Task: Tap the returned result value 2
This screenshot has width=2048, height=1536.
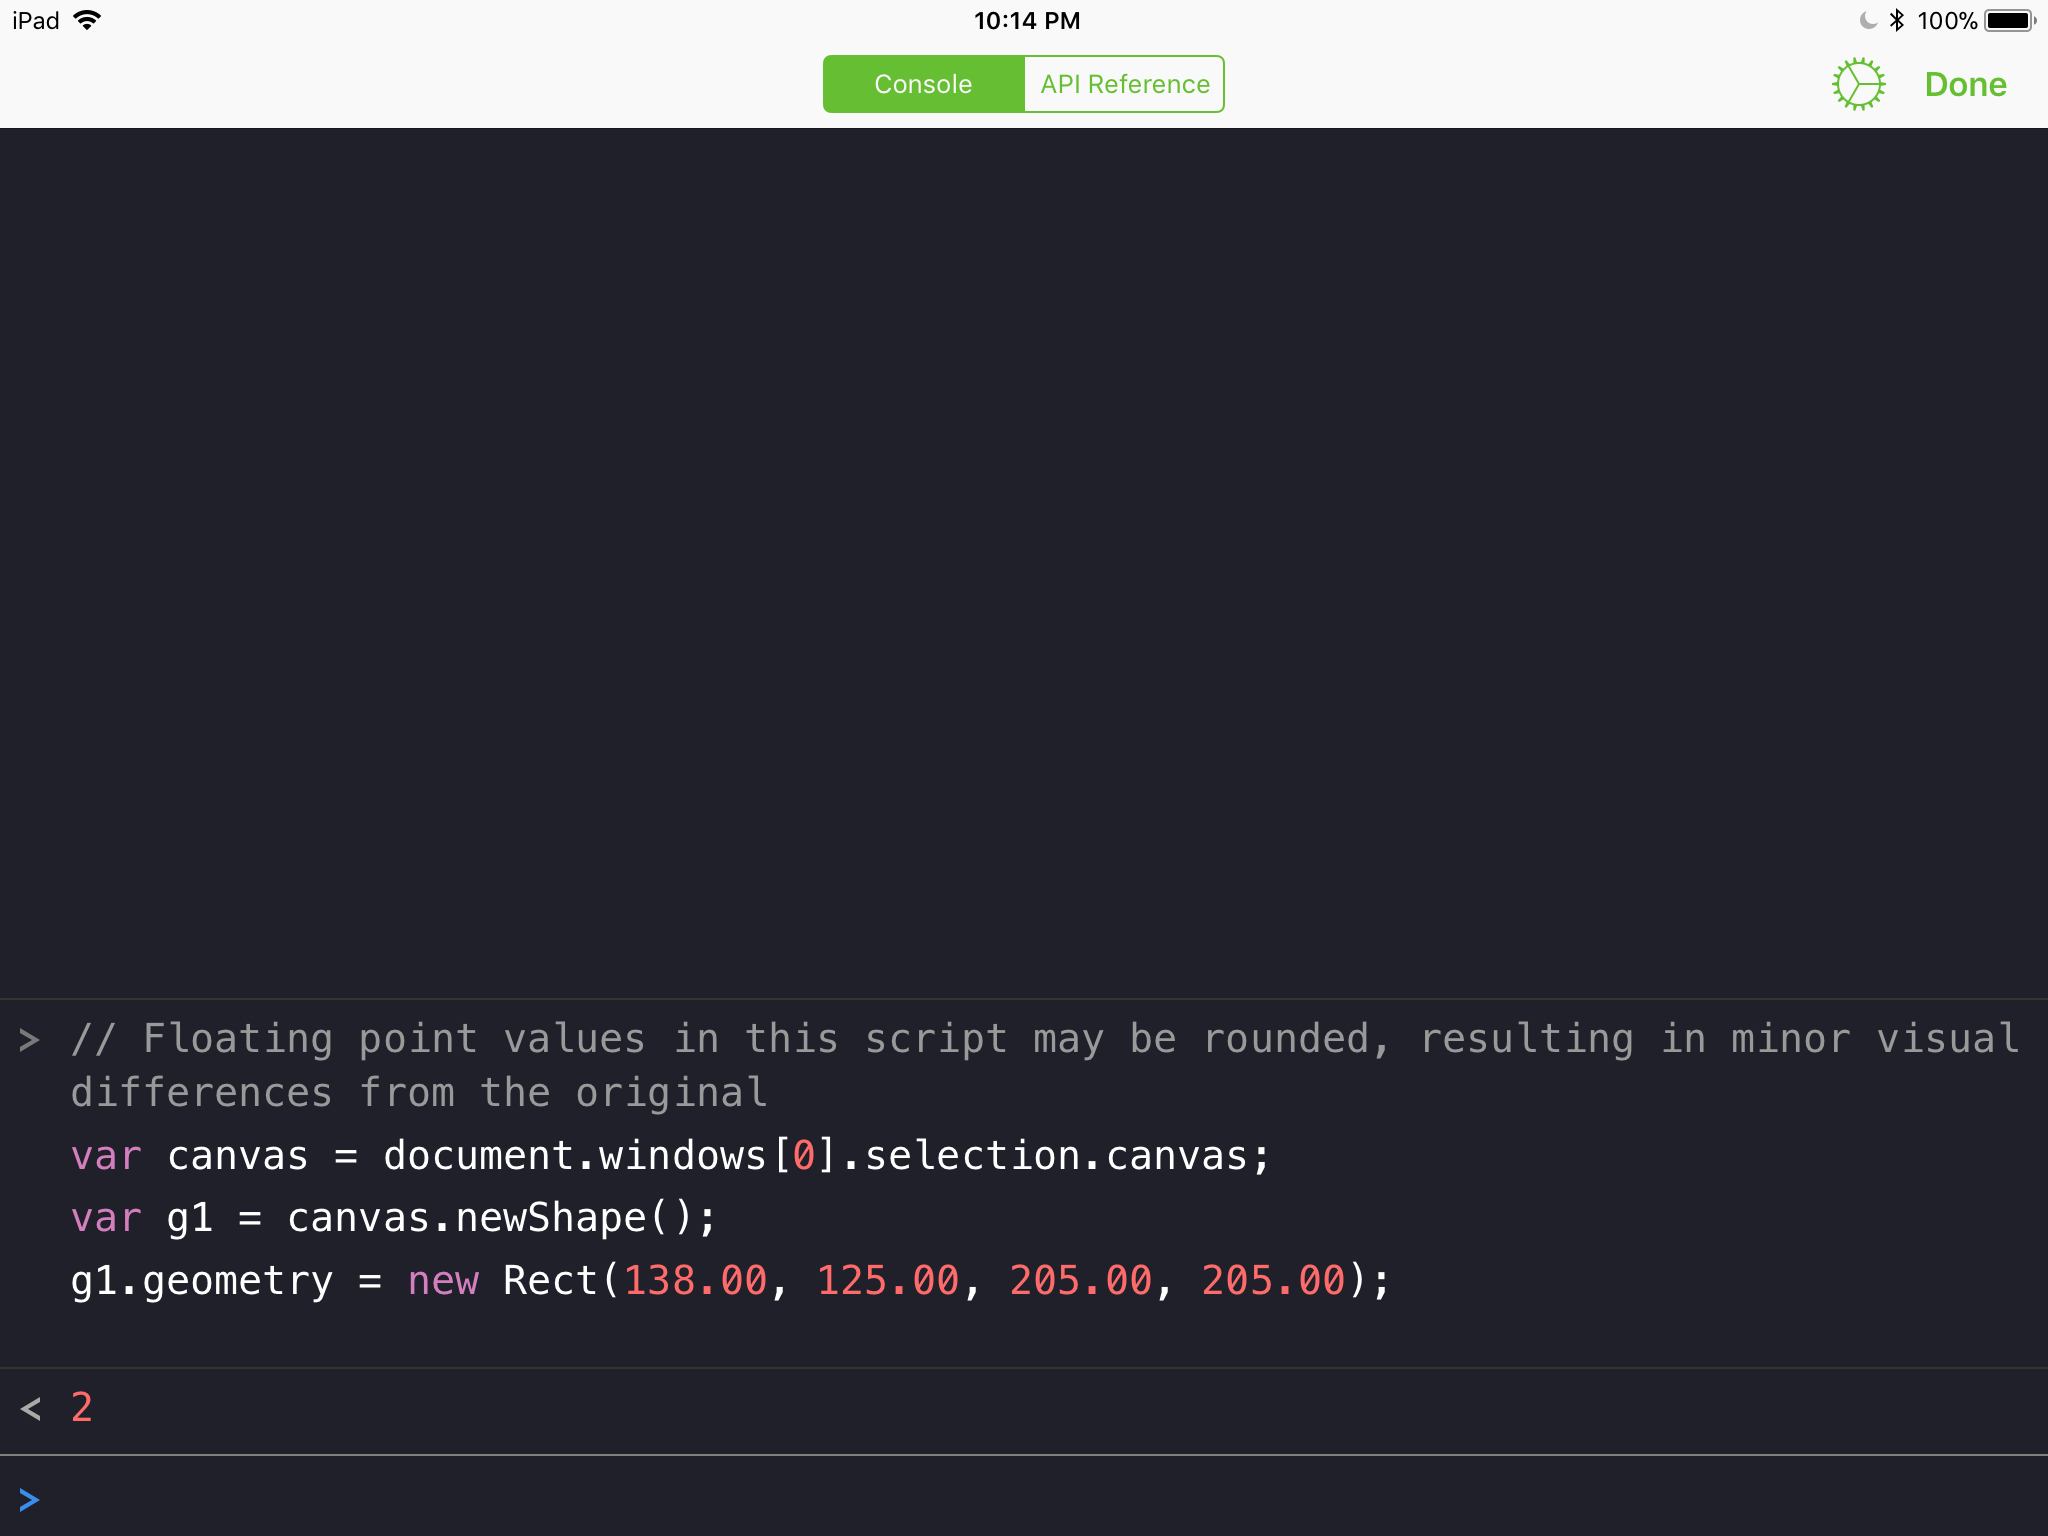Action: pos(82,1408)
